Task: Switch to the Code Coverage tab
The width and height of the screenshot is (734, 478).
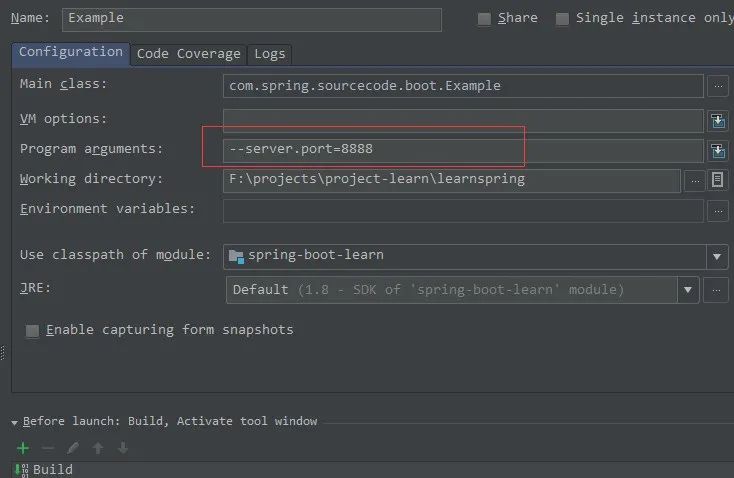Action: 188,54
